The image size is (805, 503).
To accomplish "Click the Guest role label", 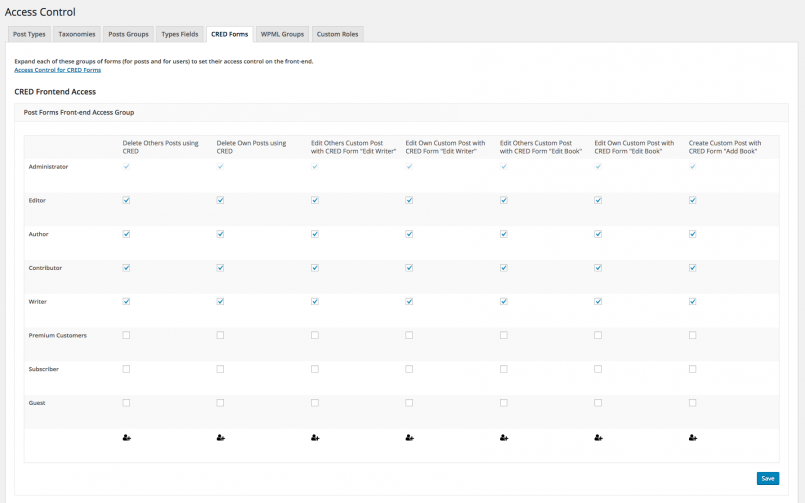I will [37, 403].
